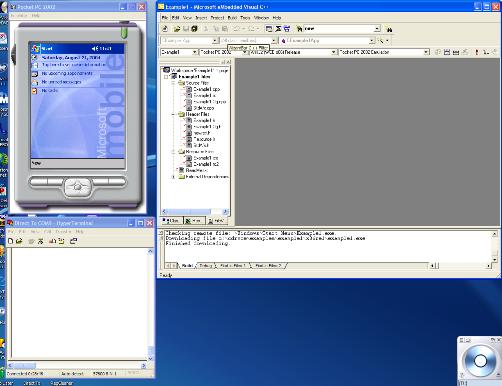
Task: Open the Tools menu in eMbedded Visual C++
Action: (245, 18)
